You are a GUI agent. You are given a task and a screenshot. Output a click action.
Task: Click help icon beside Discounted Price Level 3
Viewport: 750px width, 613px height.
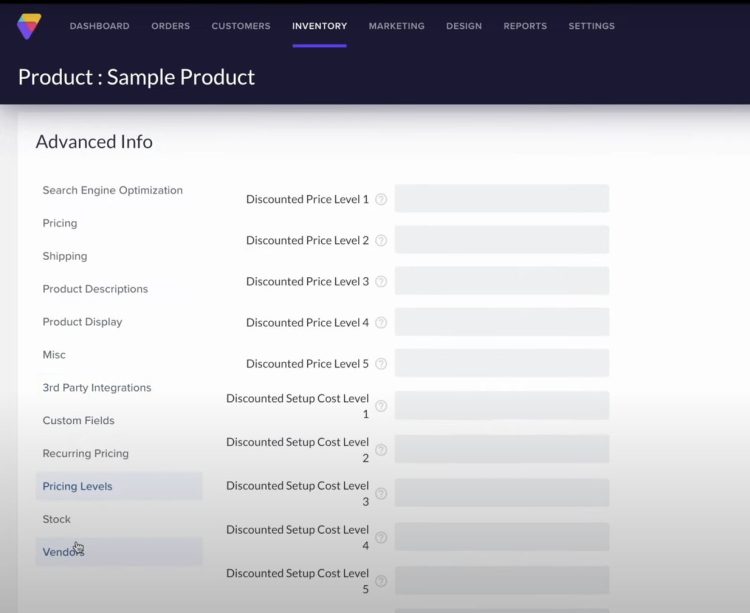click(381, 282)
